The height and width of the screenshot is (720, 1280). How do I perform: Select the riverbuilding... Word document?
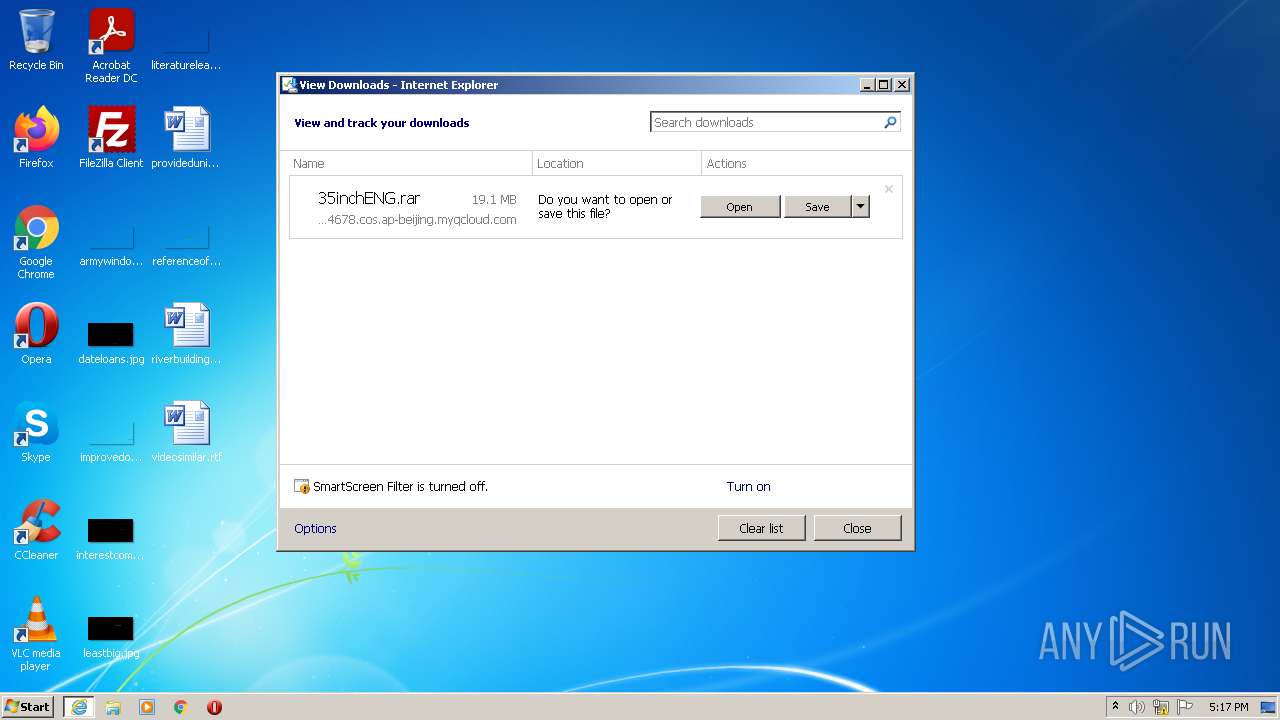click(186, 334)
